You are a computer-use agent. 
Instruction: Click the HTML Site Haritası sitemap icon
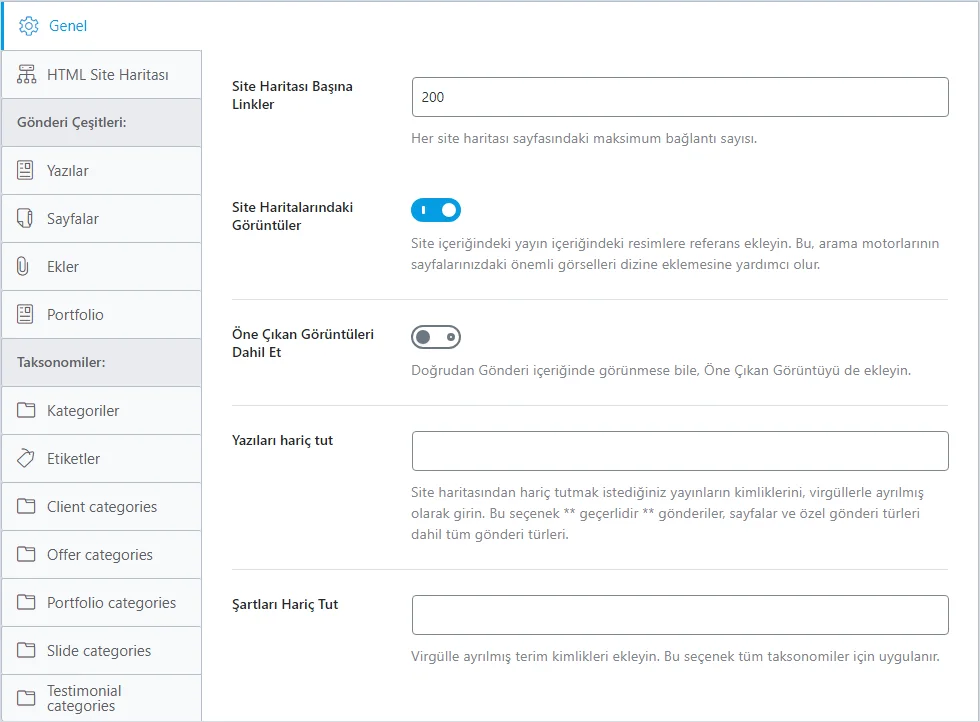pos(26,74)
